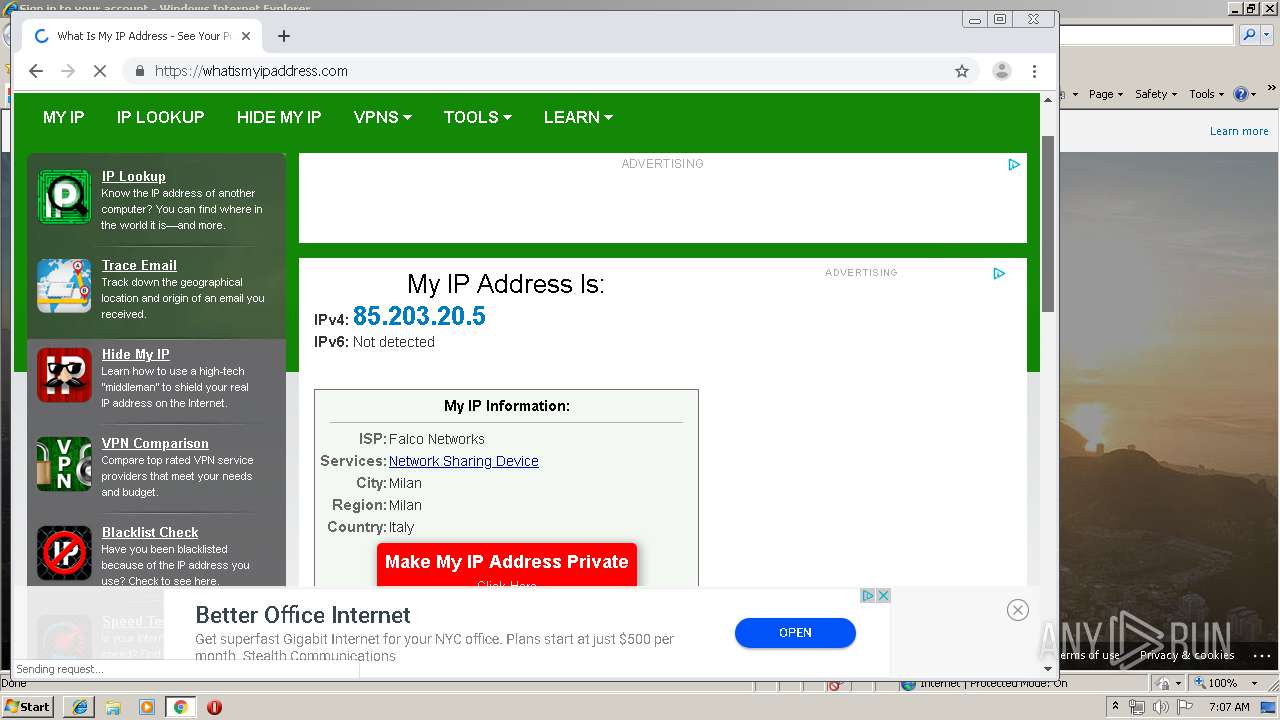Image resolution: width=1280 pixels, height=720 pixels.
Task: Click the IPv4 address 85.203.20.5
Action: (x=419, y=316)
